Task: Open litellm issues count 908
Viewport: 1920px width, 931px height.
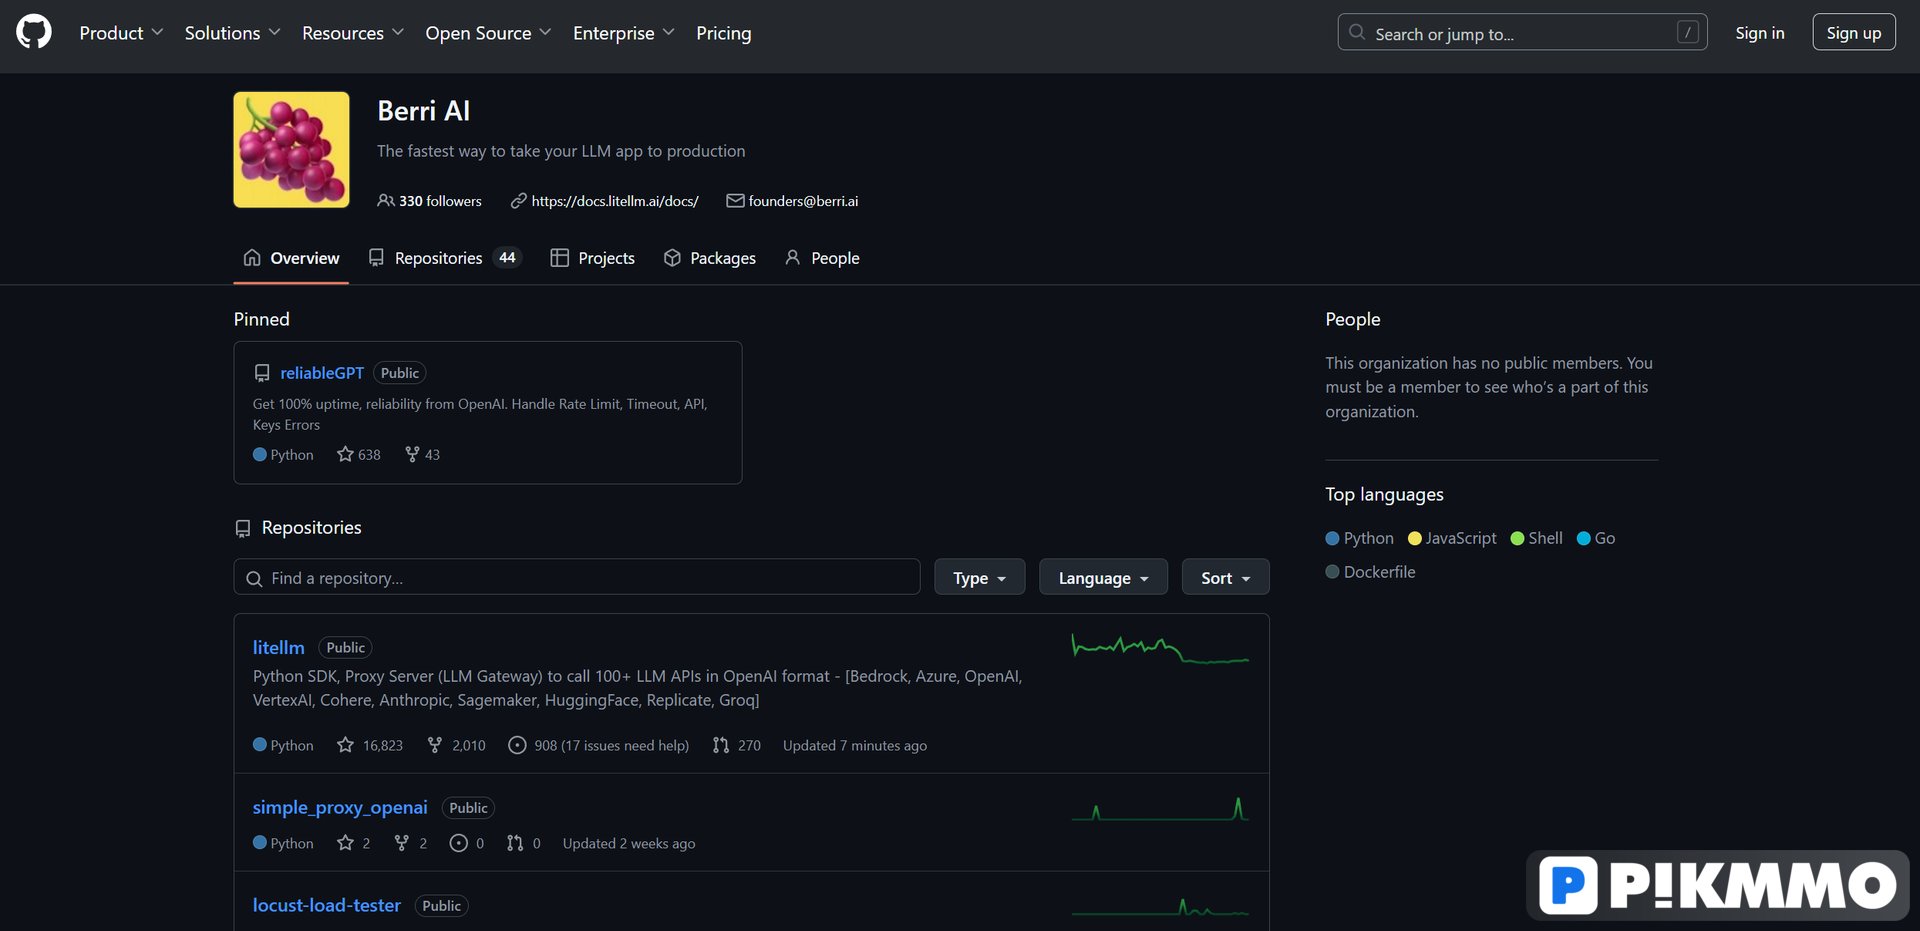Action: coord(598,745)
